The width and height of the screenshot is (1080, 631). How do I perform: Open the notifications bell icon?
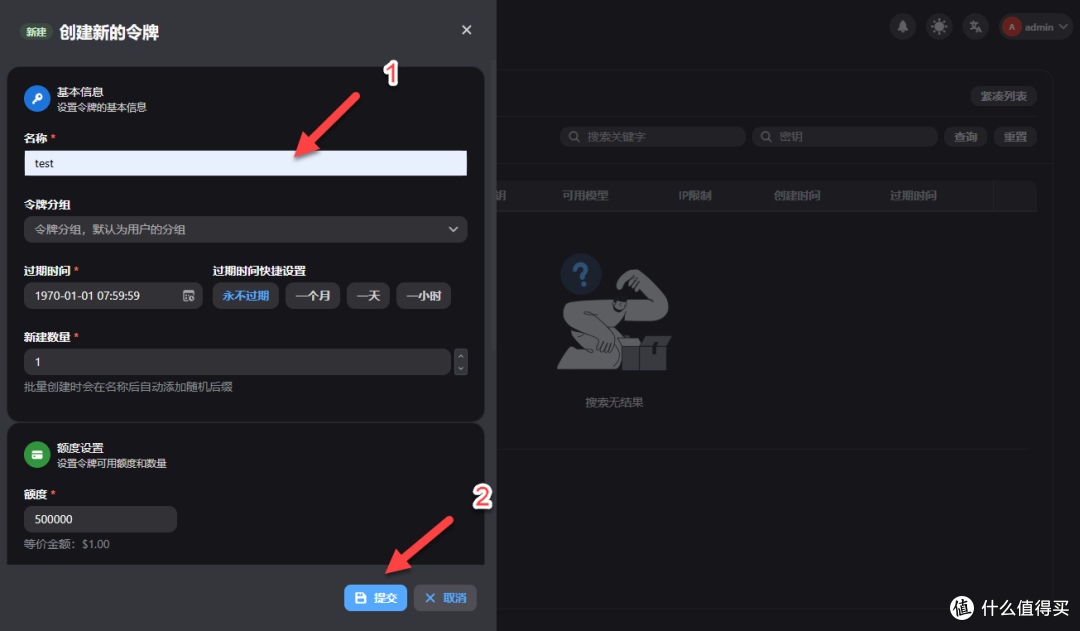tap(902, 27)
